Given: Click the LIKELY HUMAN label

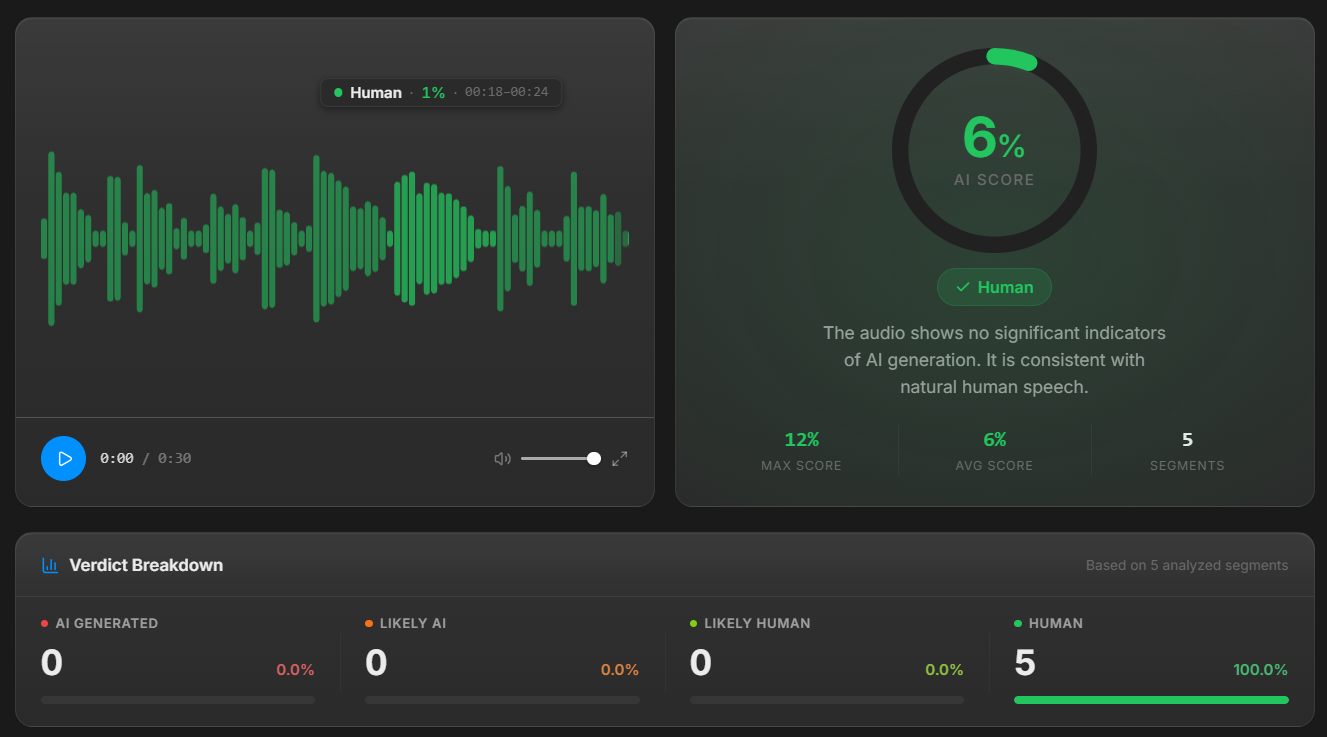Looking at the screenshot, I should point(757,623).
